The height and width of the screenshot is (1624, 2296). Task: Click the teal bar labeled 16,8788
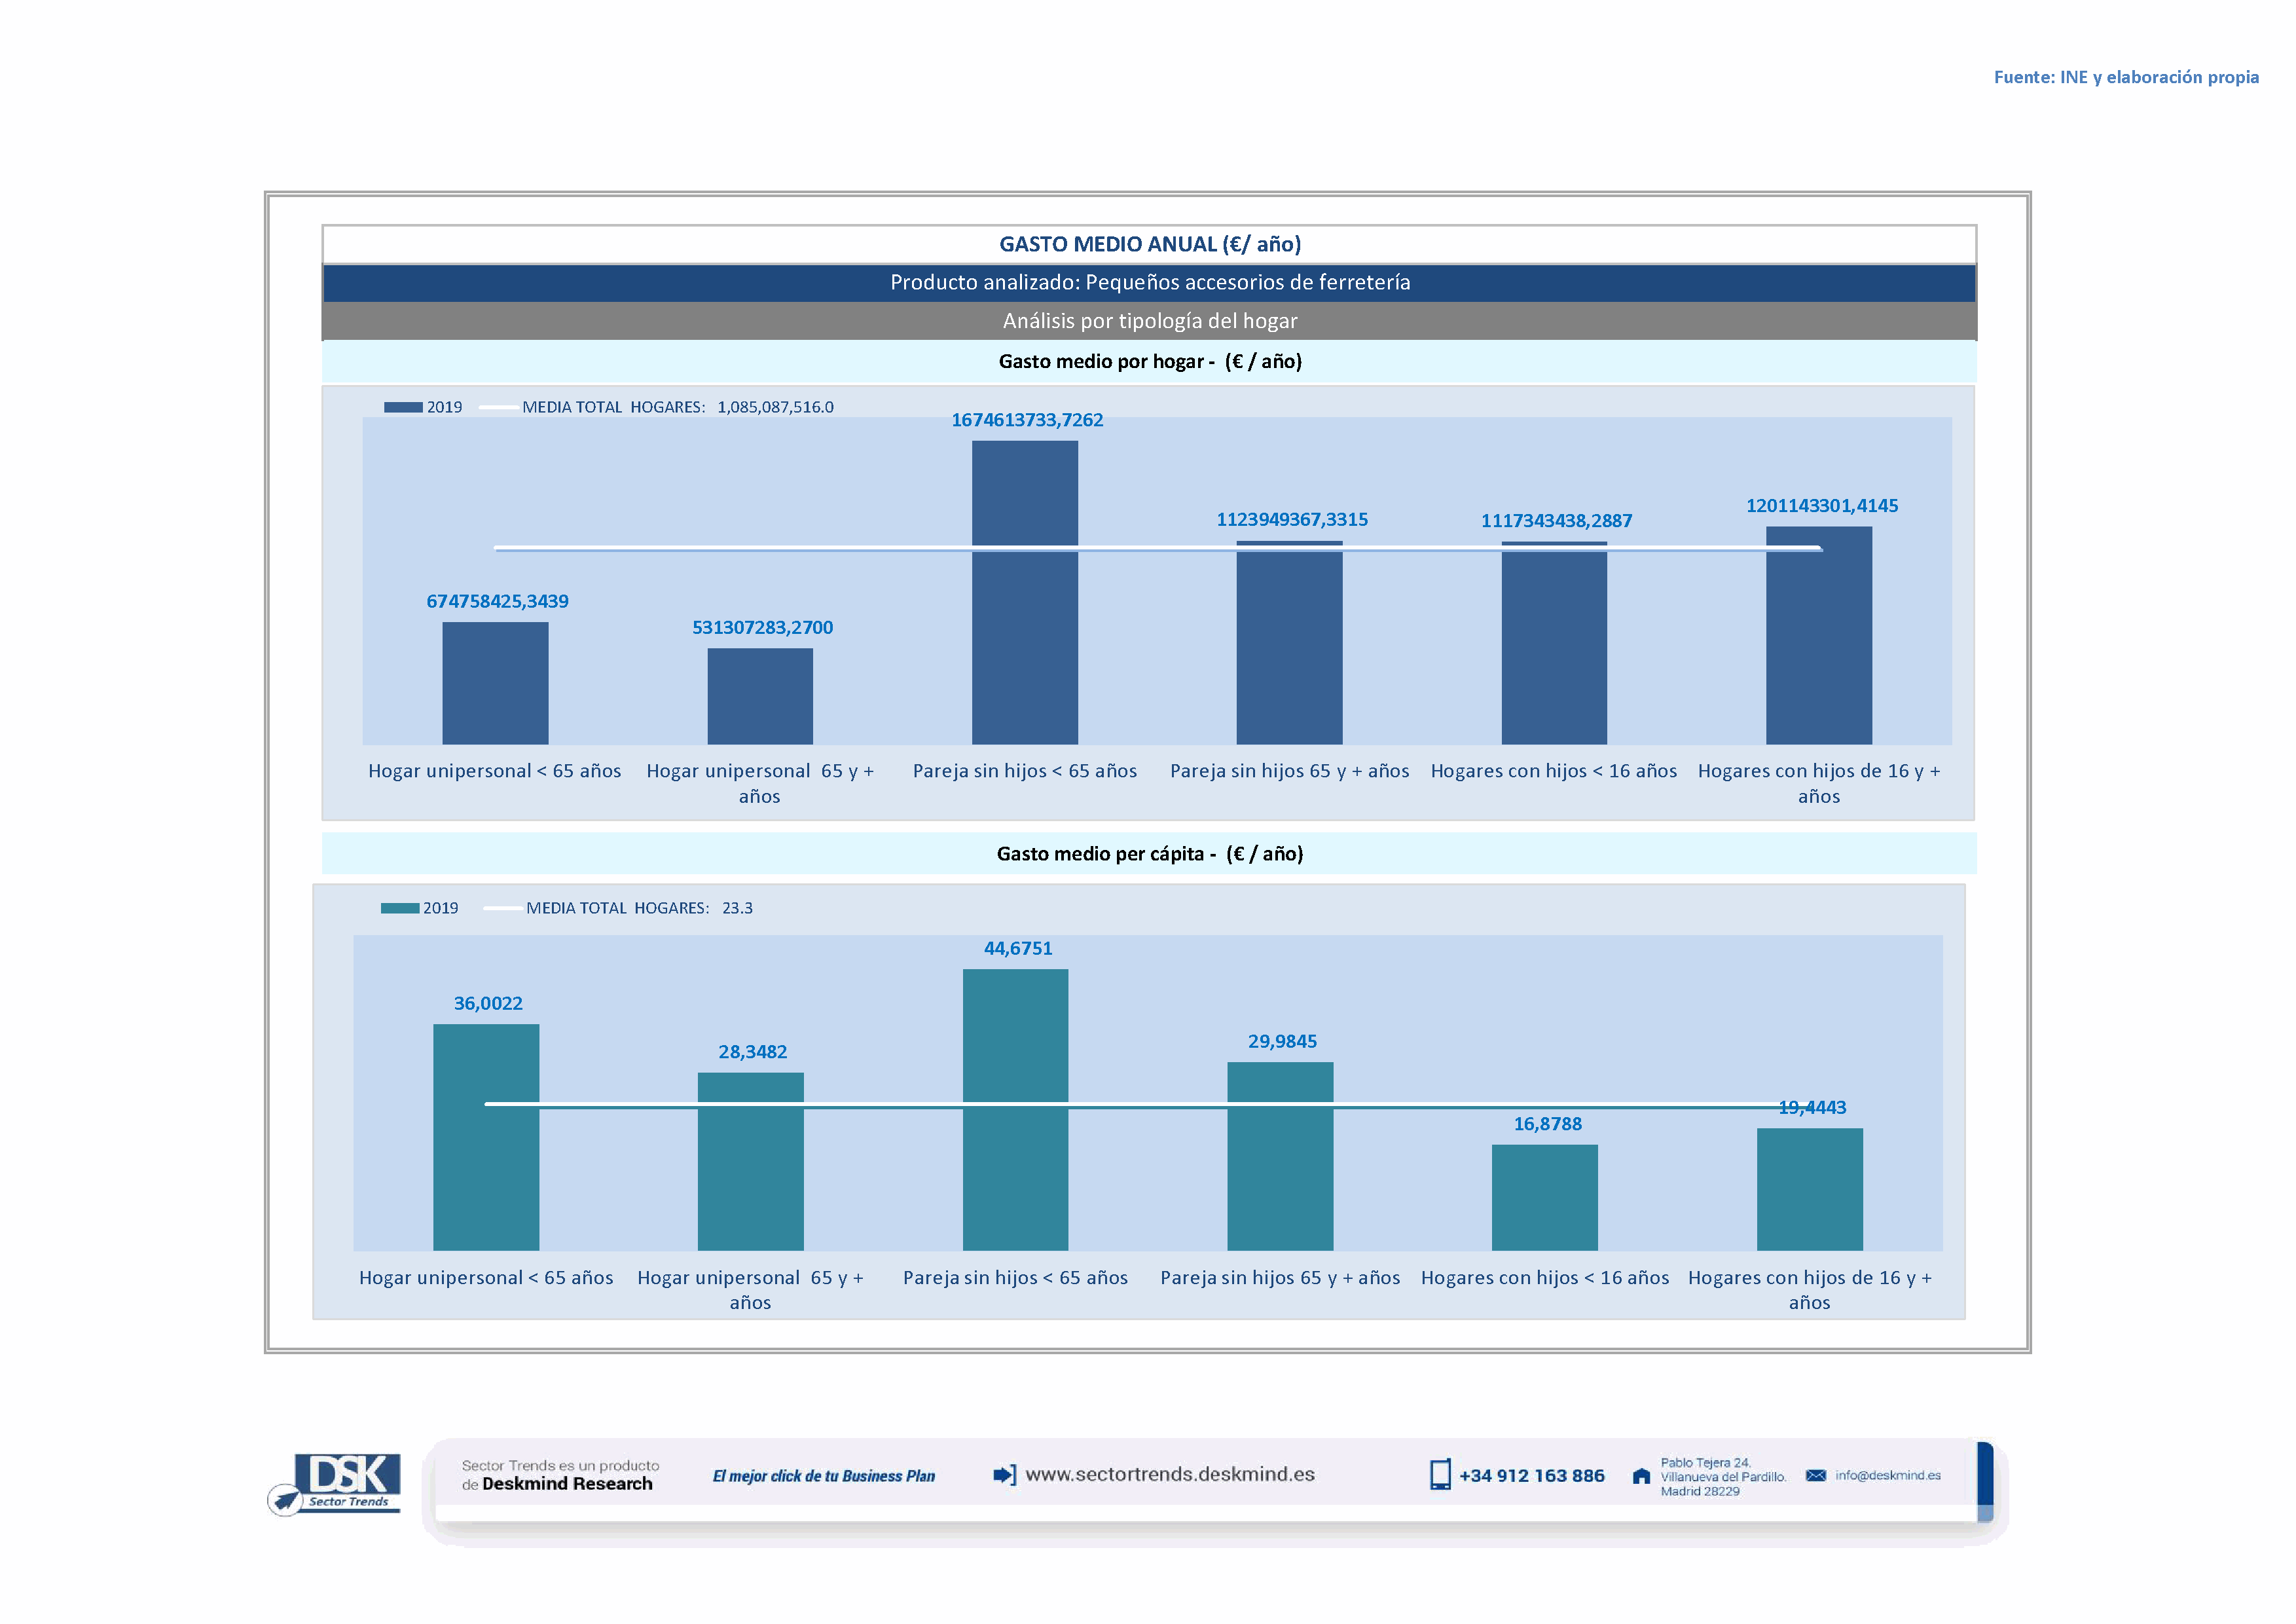(x=1544, y=1197)
